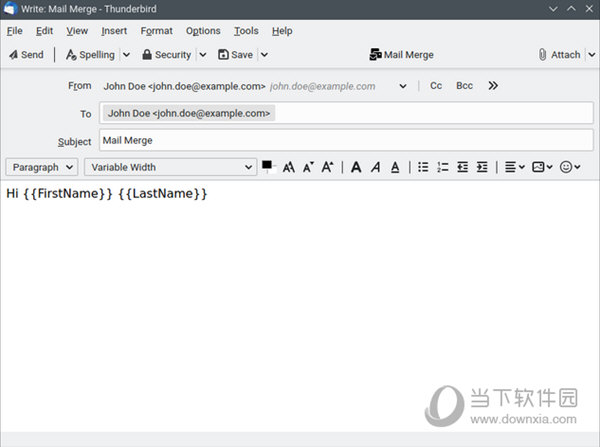Open the View menu

tap(77, 31)
